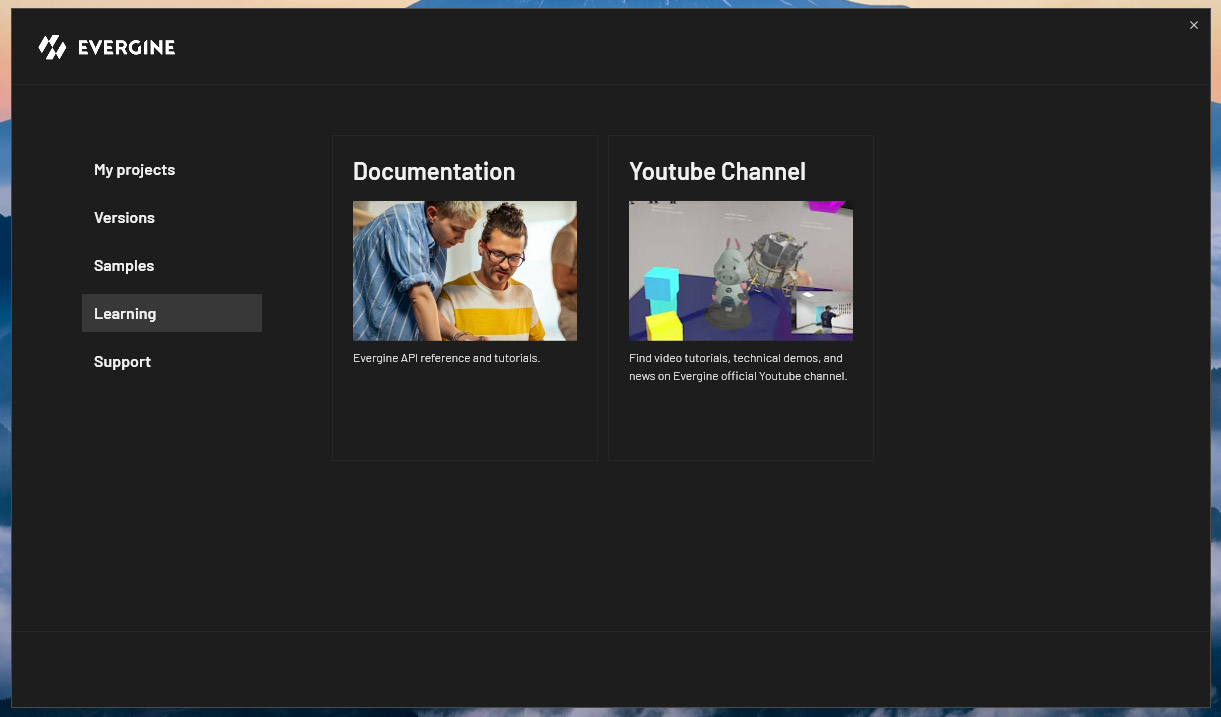Click the yellow cube in Youtube thumbnail
Image resolution: width=1221 pixels, height=717 pixels.
click(663, 326)
